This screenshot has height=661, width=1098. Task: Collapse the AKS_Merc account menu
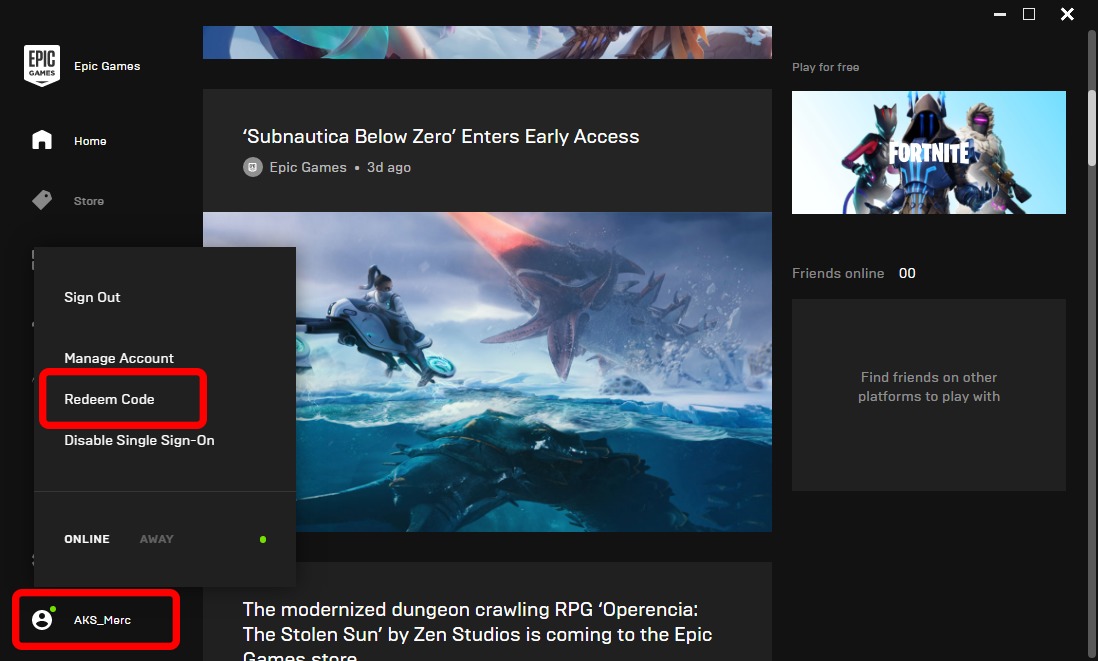[102, 620]
